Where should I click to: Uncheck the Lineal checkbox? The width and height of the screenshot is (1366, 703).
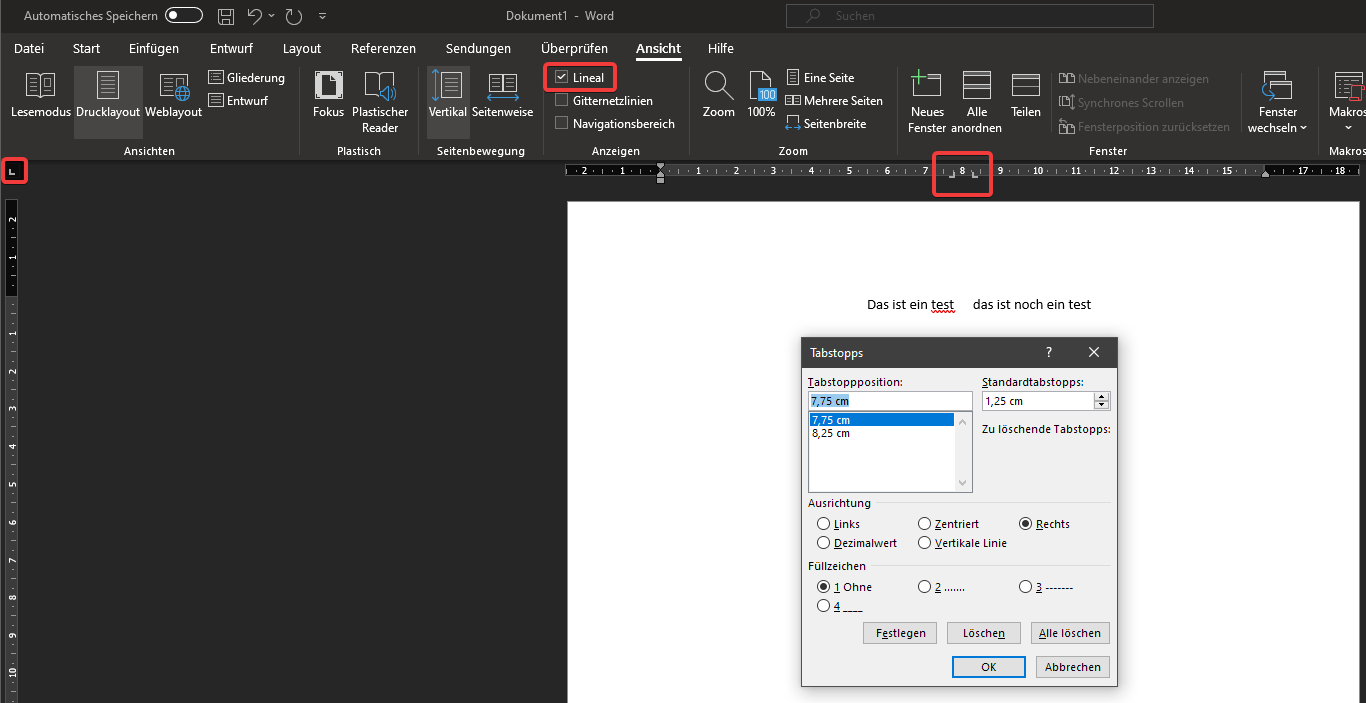[562, 77]
